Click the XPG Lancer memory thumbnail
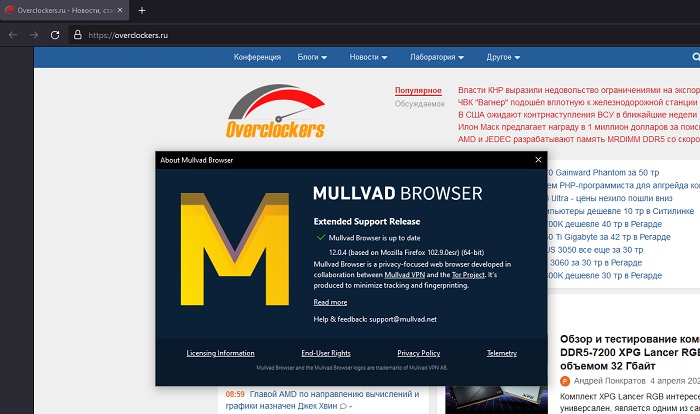This screenshot has height=414, width=700. click(496, 400)
